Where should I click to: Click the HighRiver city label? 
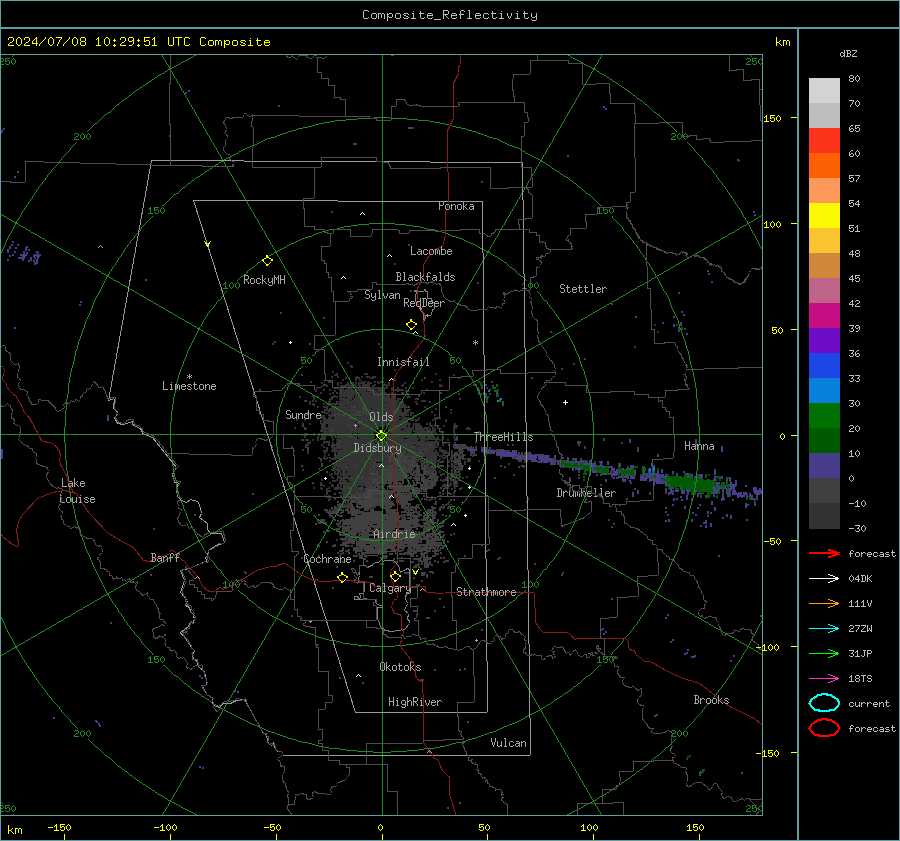point(415,702)
